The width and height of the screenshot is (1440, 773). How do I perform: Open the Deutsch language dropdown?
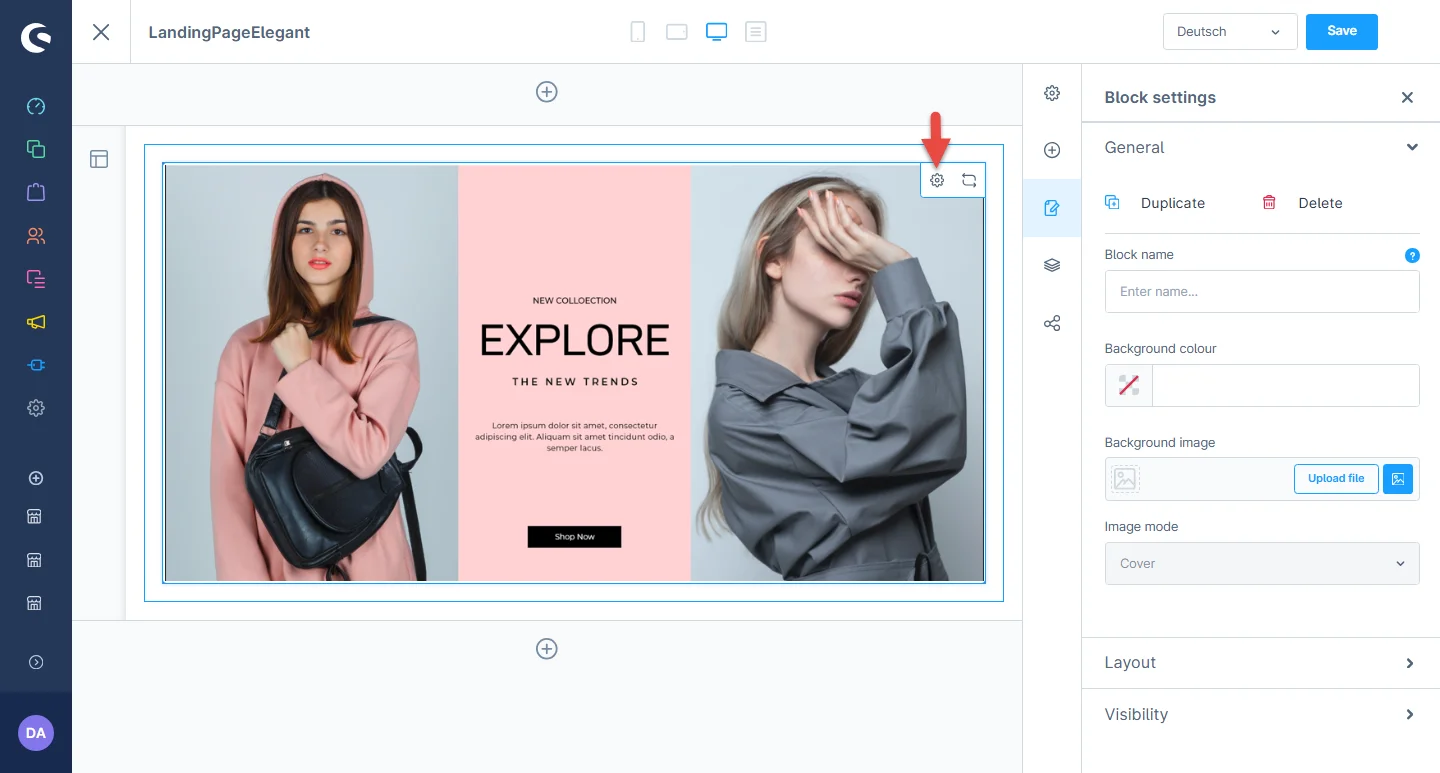(x=1230, y=32)
